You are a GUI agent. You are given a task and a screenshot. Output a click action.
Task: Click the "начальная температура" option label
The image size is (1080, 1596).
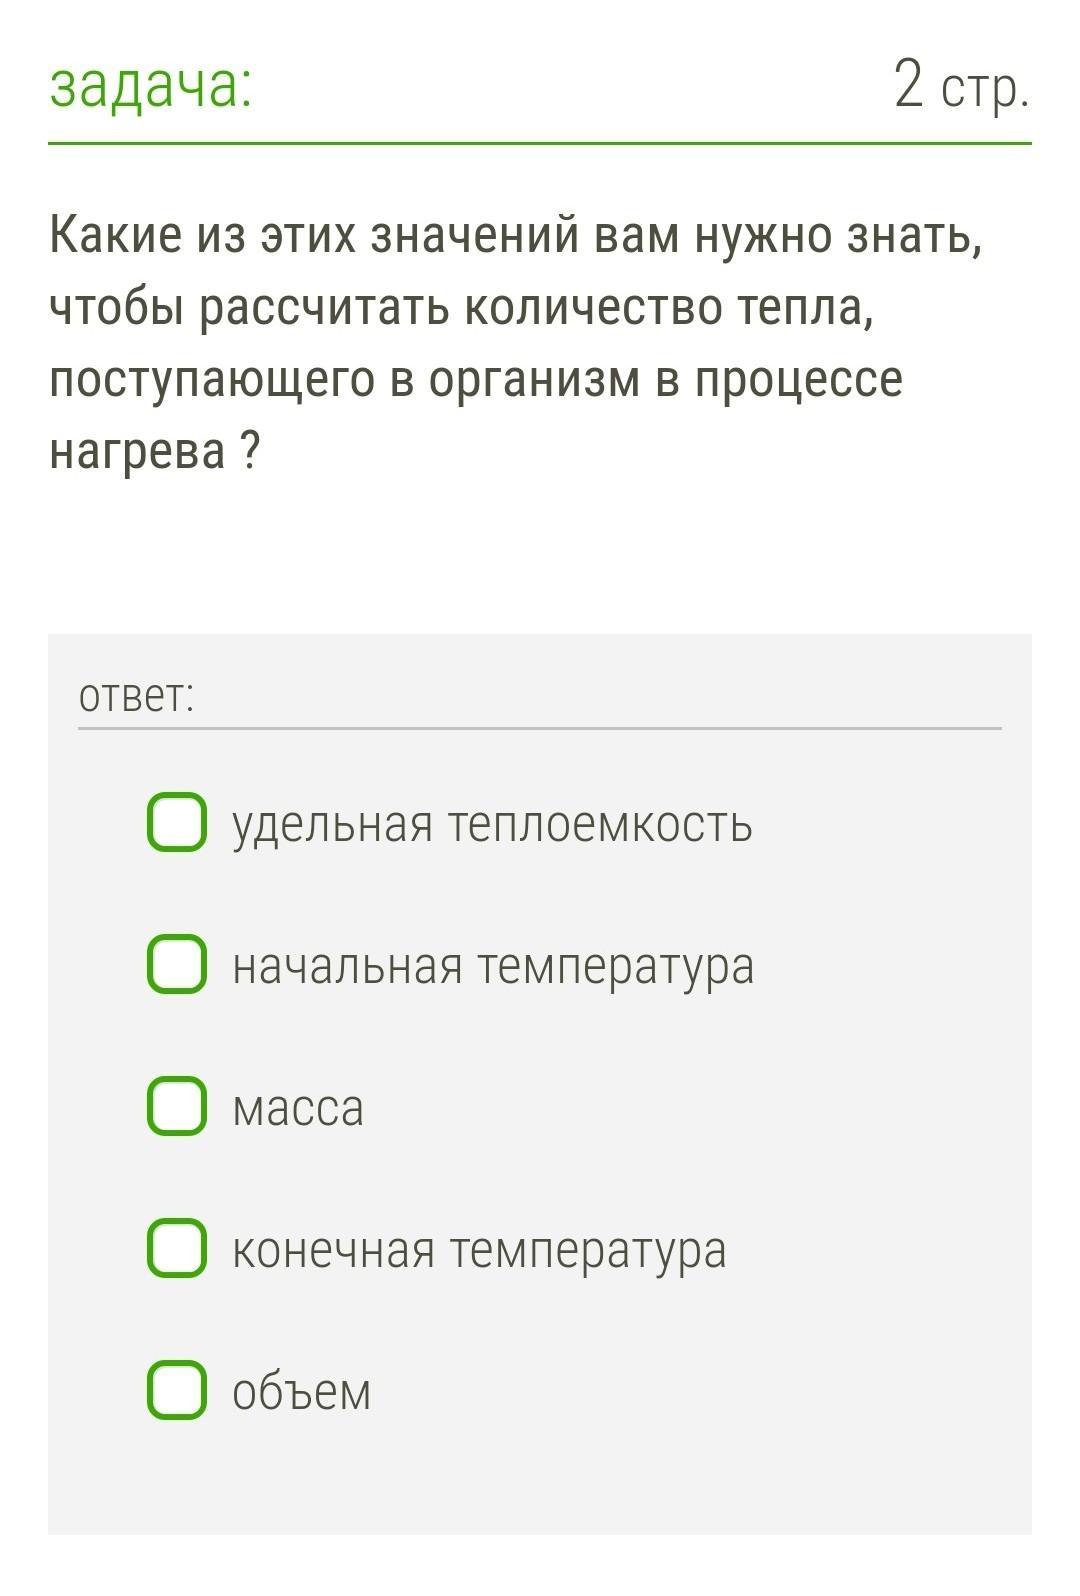(493, 966)
